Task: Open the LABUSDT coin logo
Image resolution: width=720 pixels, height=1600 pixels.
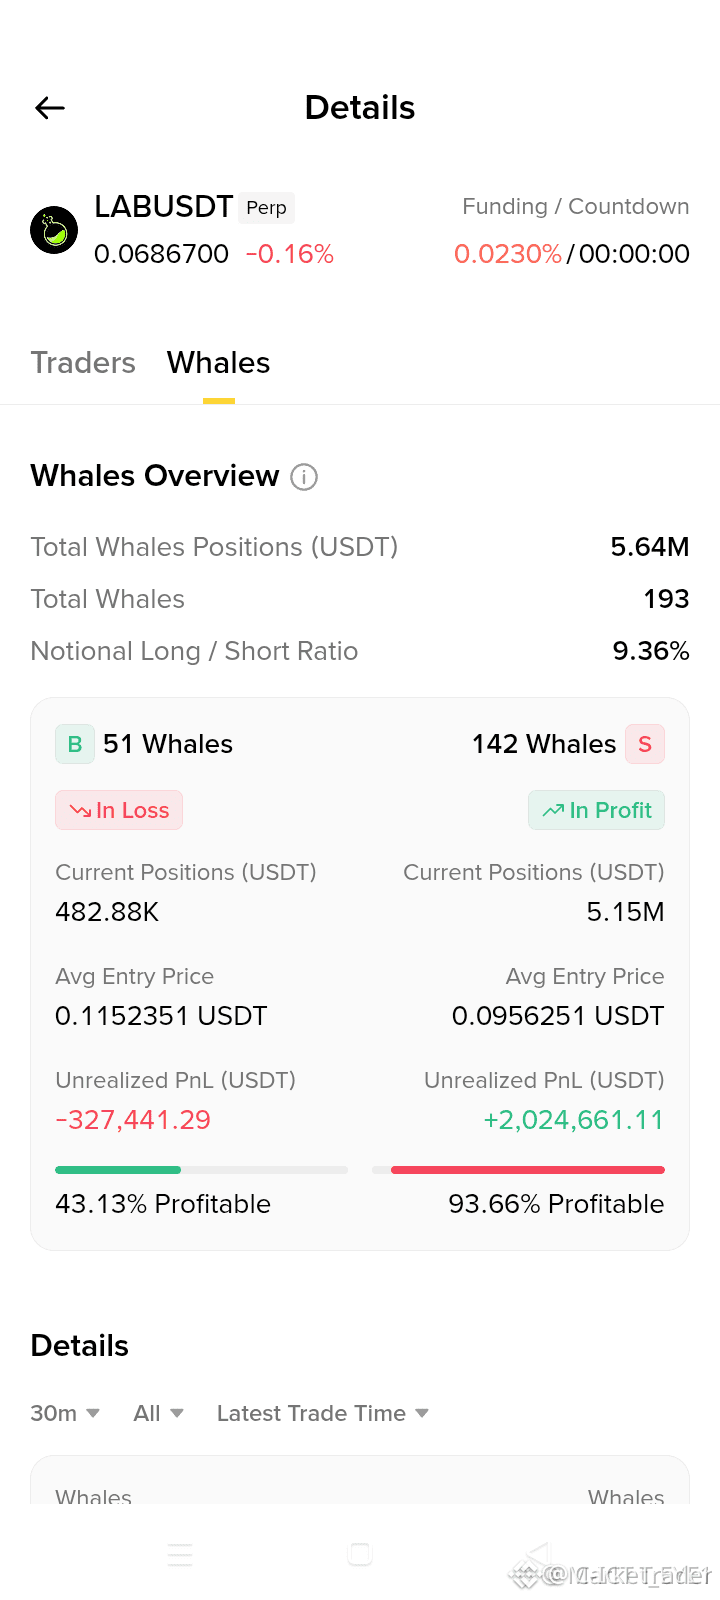Action: click(x=54, y=230)
